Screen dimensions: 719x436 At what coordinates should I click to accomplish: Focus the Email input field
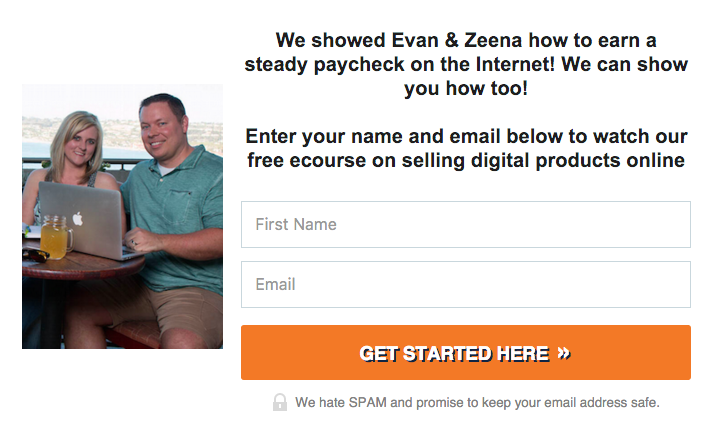[466, 284]
